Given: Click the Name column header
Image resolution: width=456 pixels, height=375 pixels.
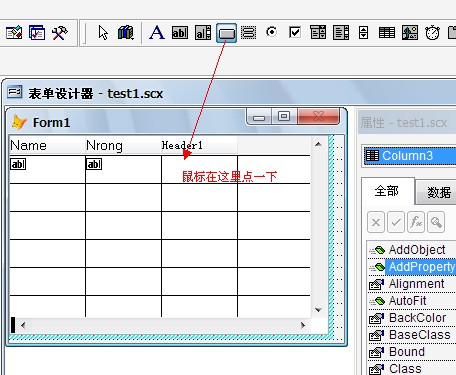Looking at the screenshot, I should point(47,145).
